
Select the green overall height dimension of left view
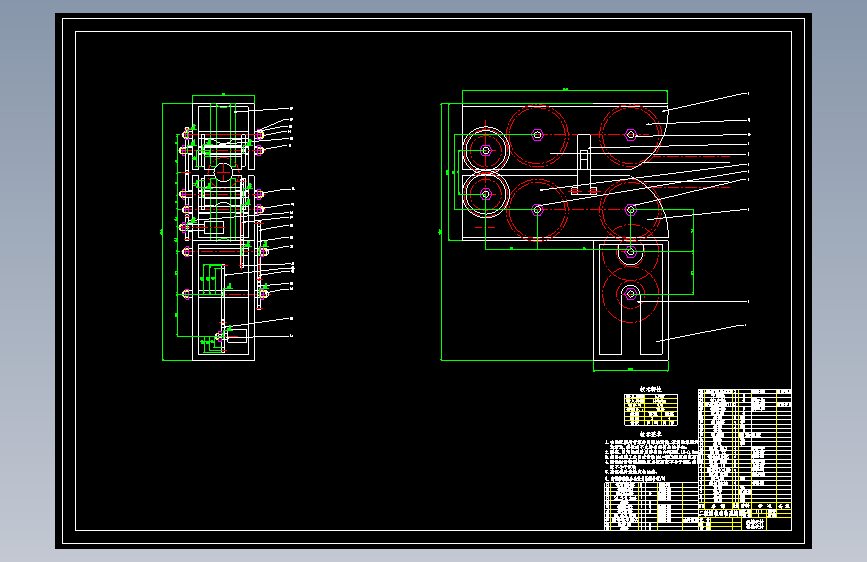tap(163, 232)
